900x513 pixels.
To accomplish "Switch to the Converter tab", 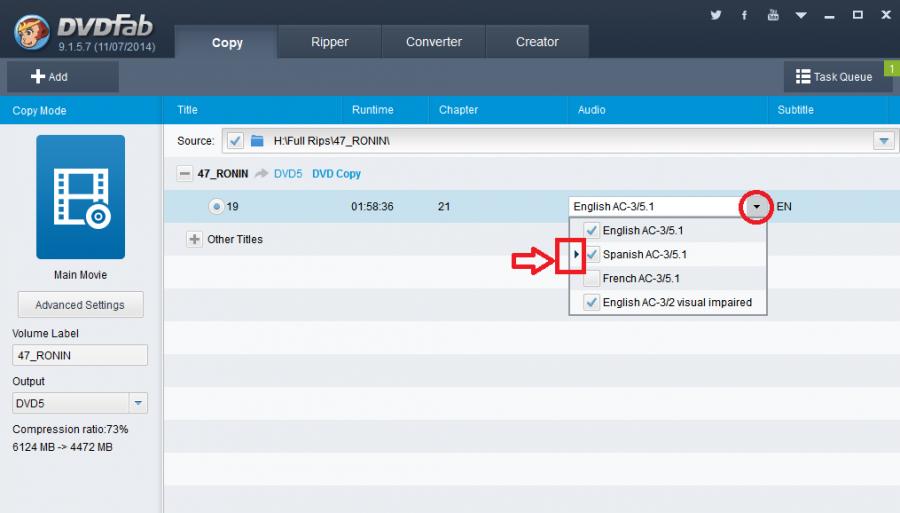I will [433, 42].
